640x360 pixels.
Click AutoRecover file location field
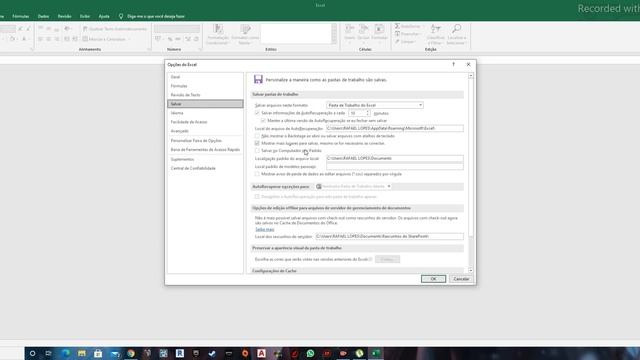[x=395, y=128]
